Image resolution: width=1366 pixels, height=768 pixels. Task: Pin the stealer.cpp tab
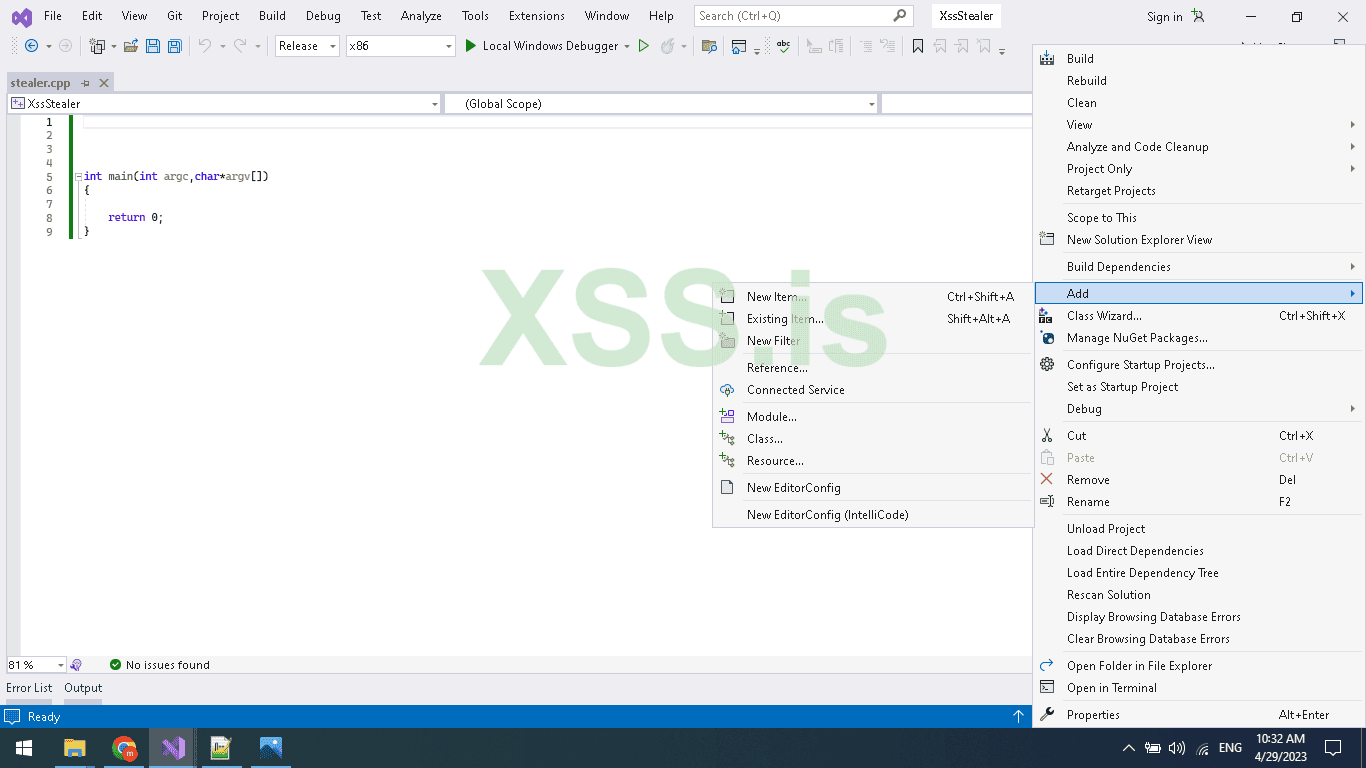pos(86,83)
